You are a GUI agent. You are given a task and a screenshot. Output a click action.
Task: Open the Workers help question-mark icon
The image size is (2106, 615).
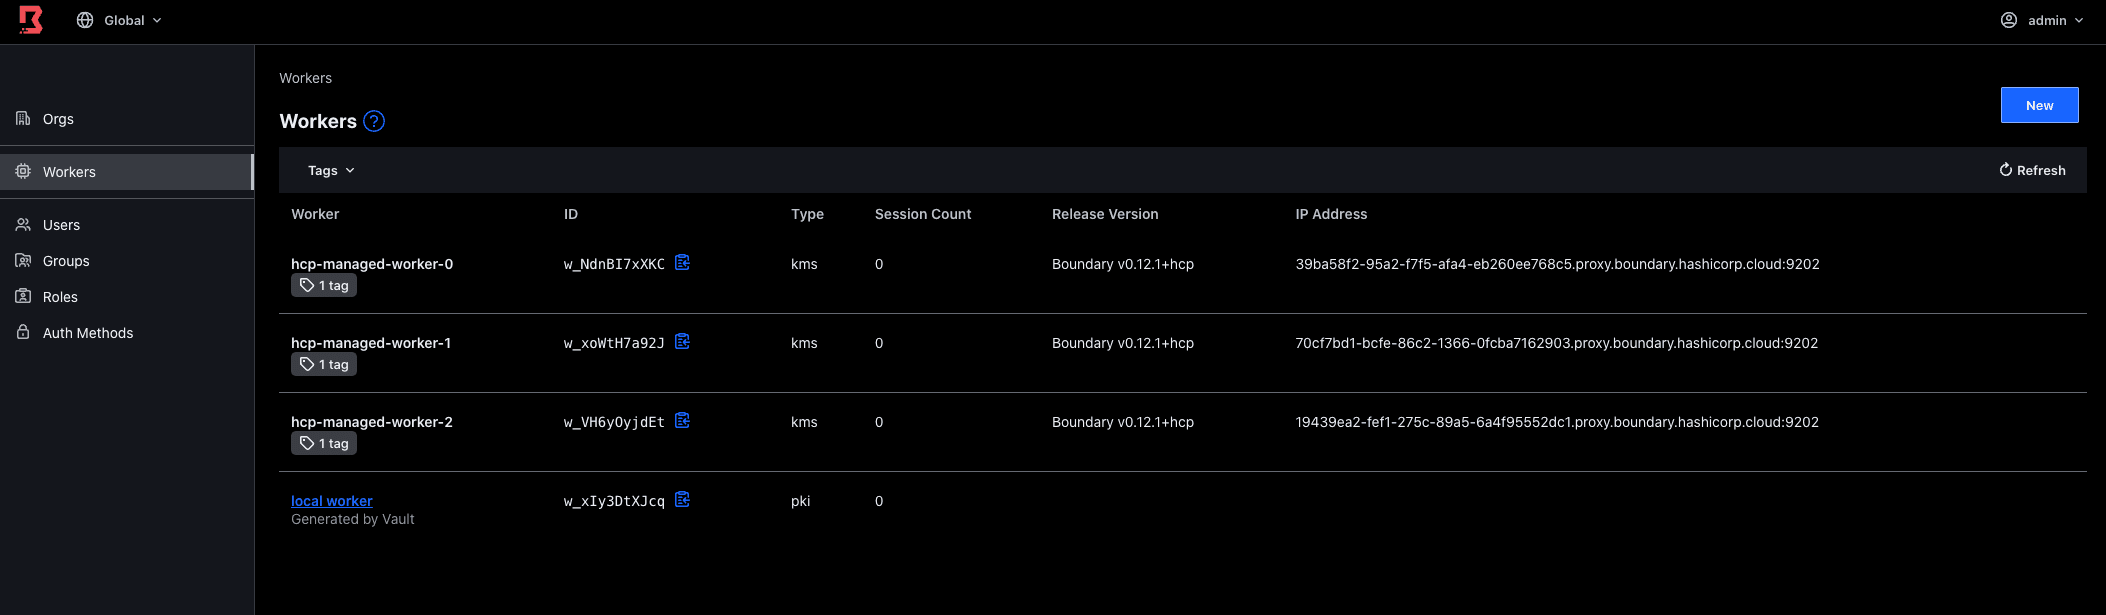pyautogui.click(x=374, y=121)
